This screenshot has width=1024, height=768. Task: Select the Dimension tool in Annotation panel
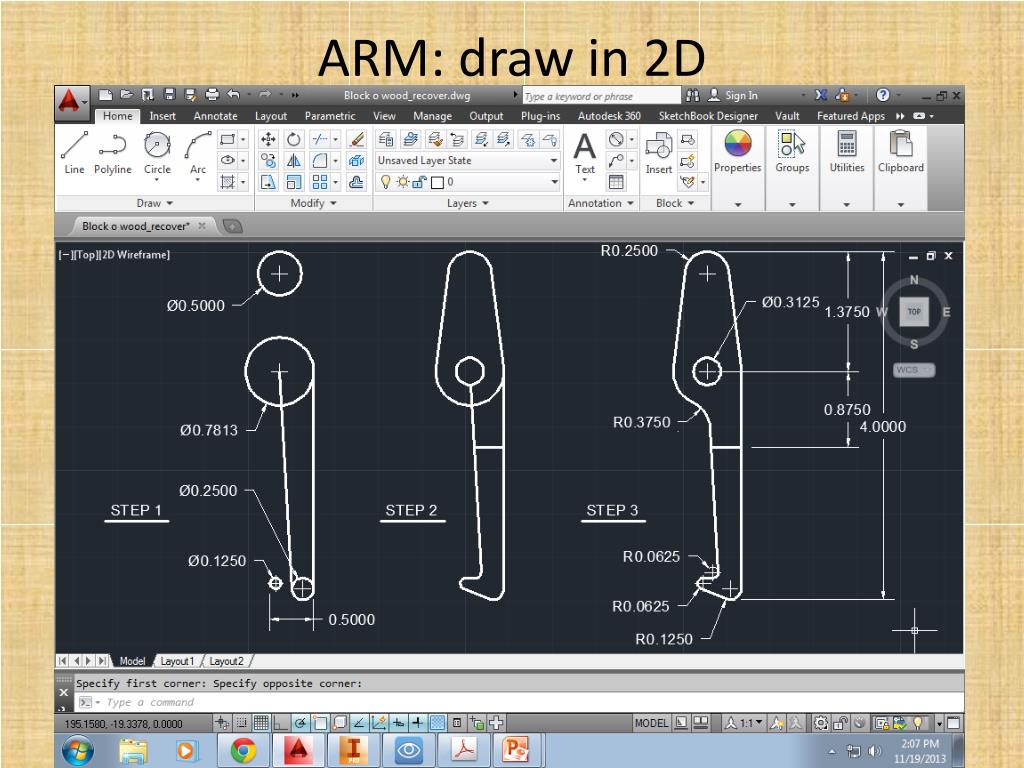pyautogui.click(x=616, y=139)
